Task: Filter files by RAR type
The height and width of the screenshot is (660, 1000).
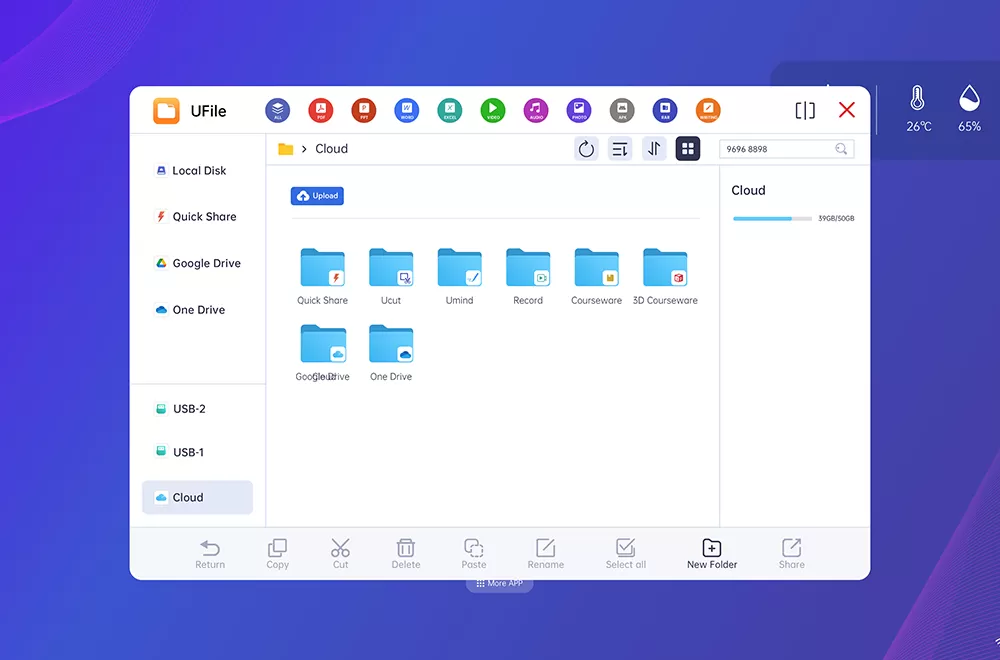Action: tap(665, 110)
